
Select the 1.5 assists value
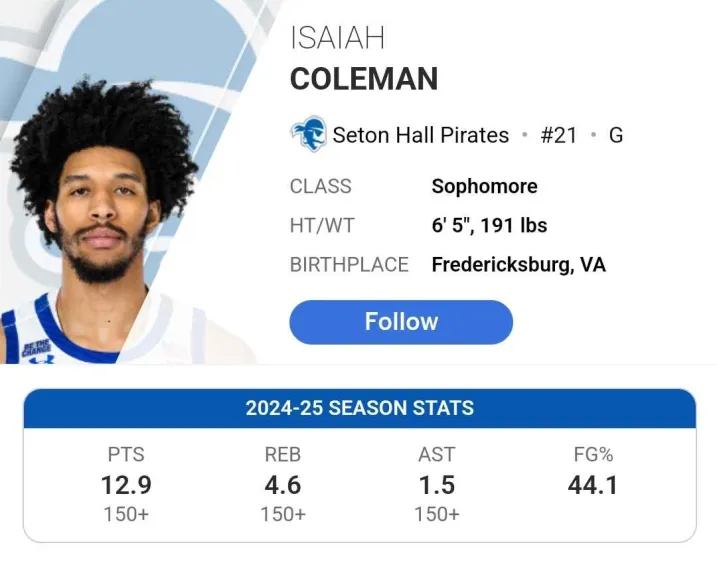click(437, 485)
